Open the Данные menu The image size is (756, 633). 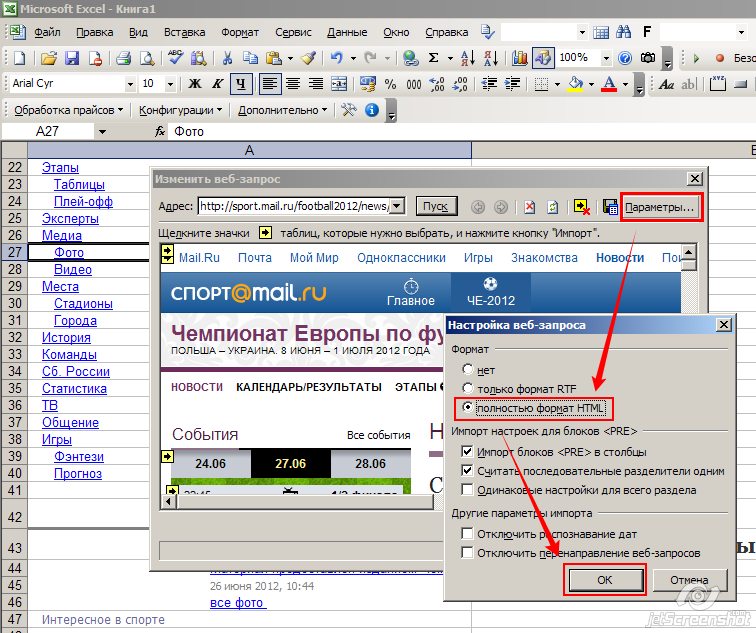[x=347, y=32]
